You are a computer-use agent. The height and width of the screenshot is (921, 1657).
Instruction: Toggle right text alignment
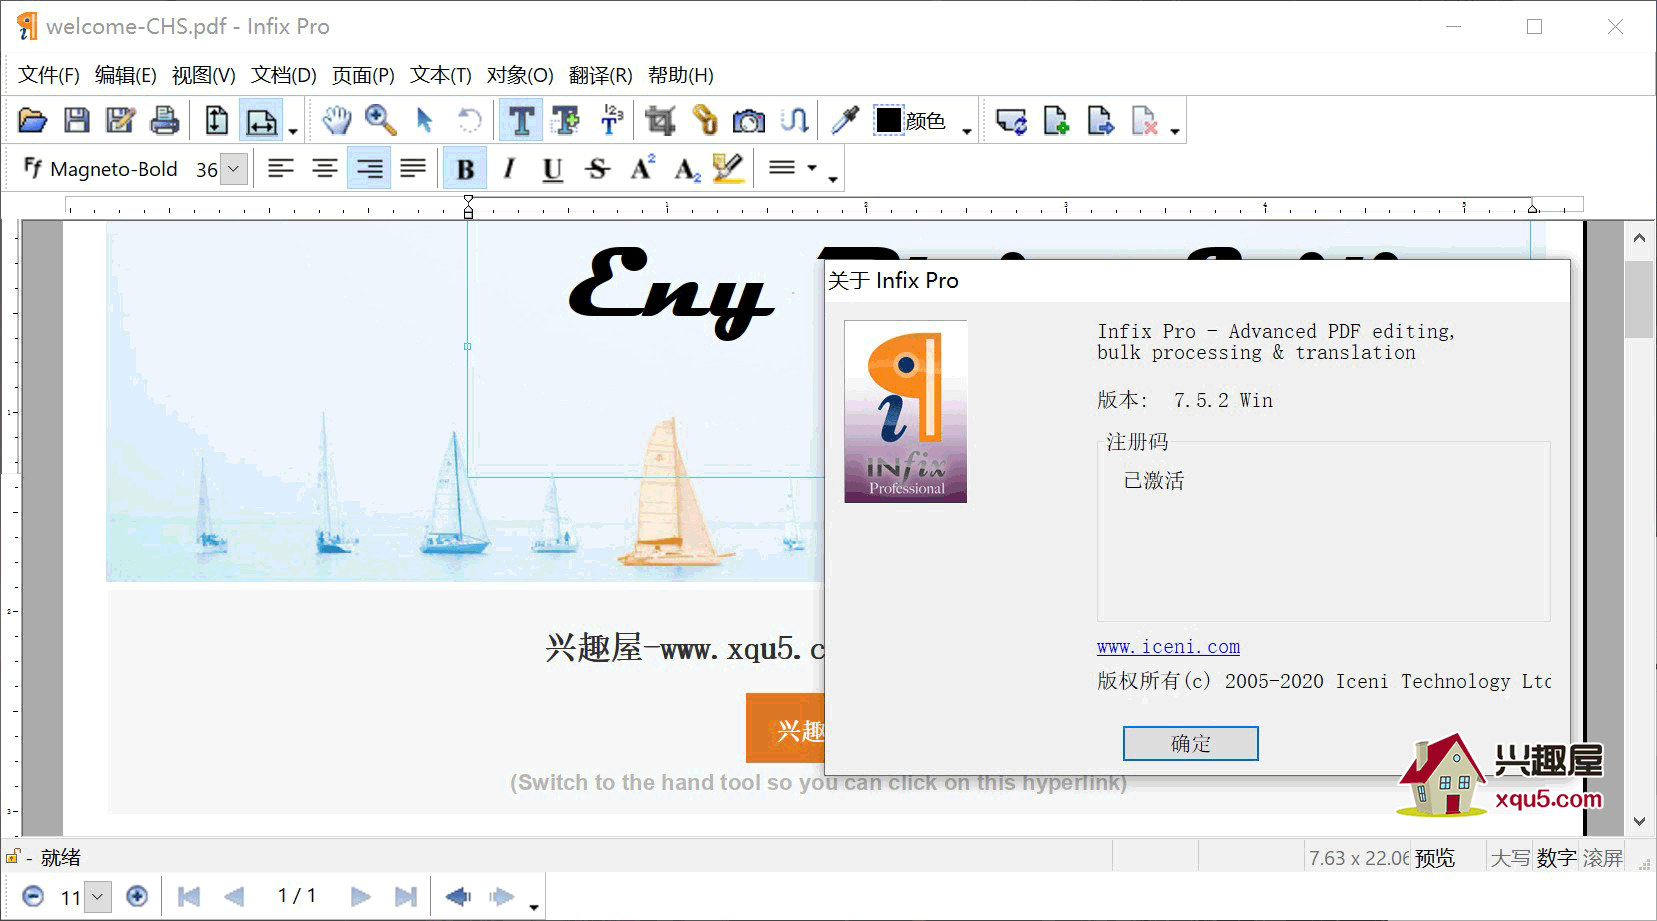[x=369, y=169]
